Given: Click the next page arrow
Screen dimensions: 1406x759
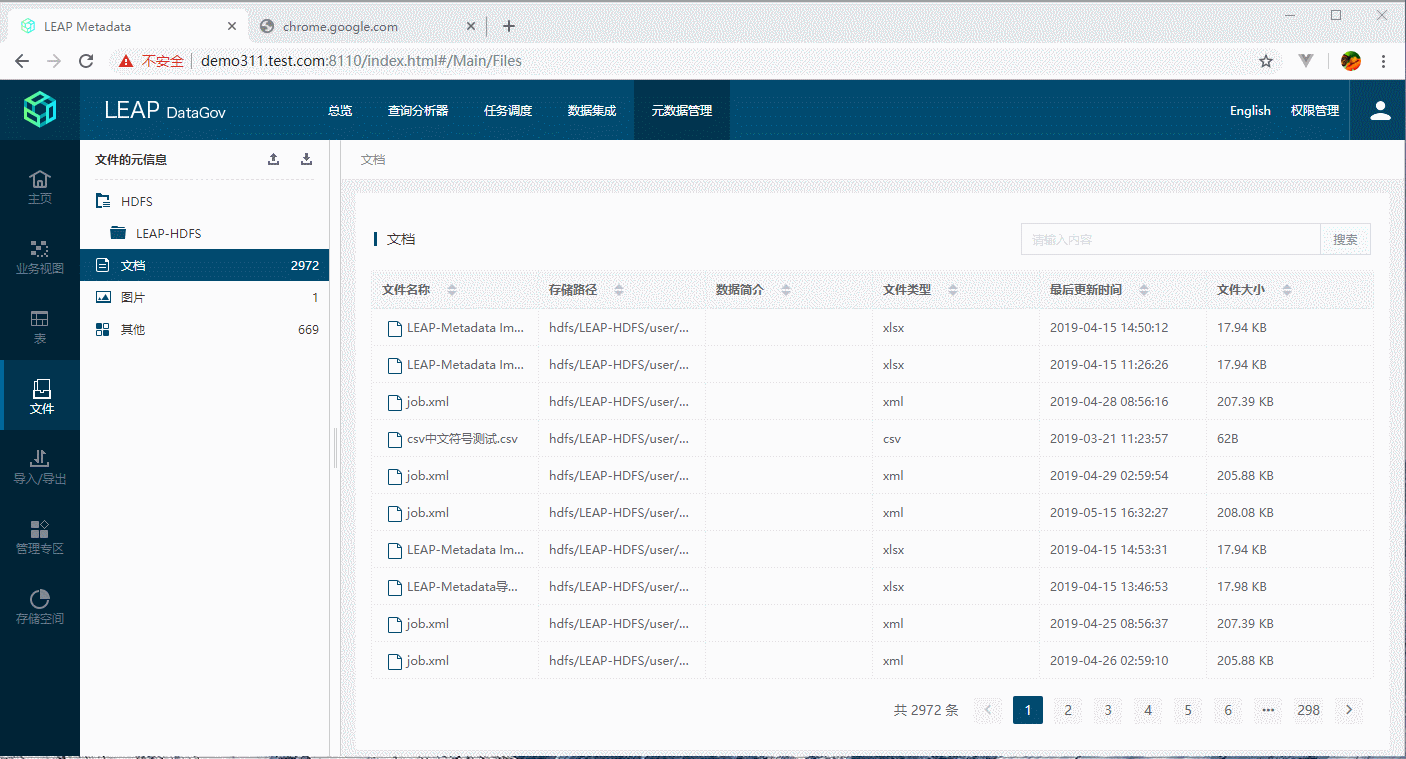Looking at the screenshot, I should coord(1349,710).
